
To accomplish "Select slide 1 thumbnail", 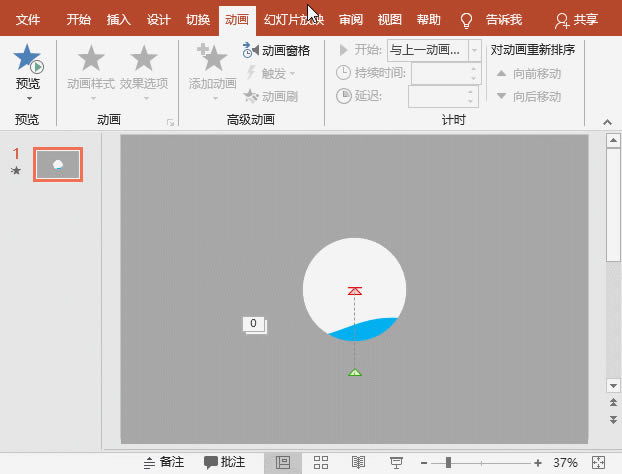I will click(x=57, y=165).
